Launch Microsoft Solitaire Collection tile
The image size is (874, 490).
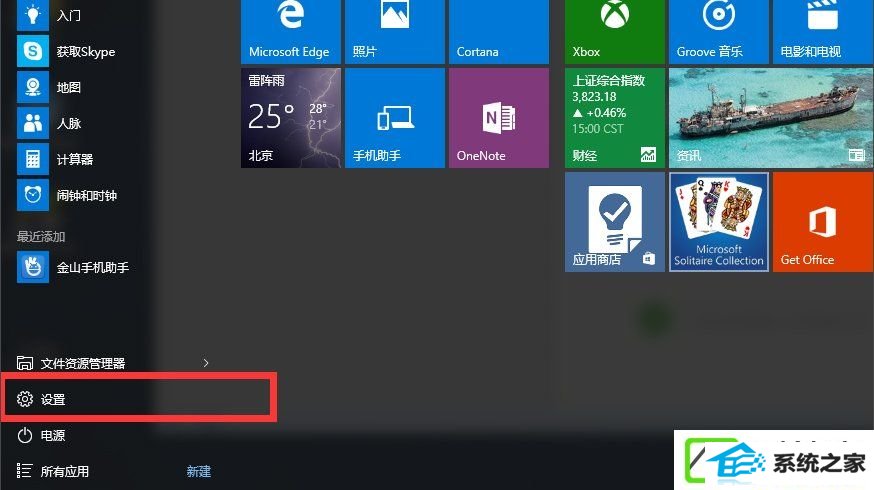point(719,222)
